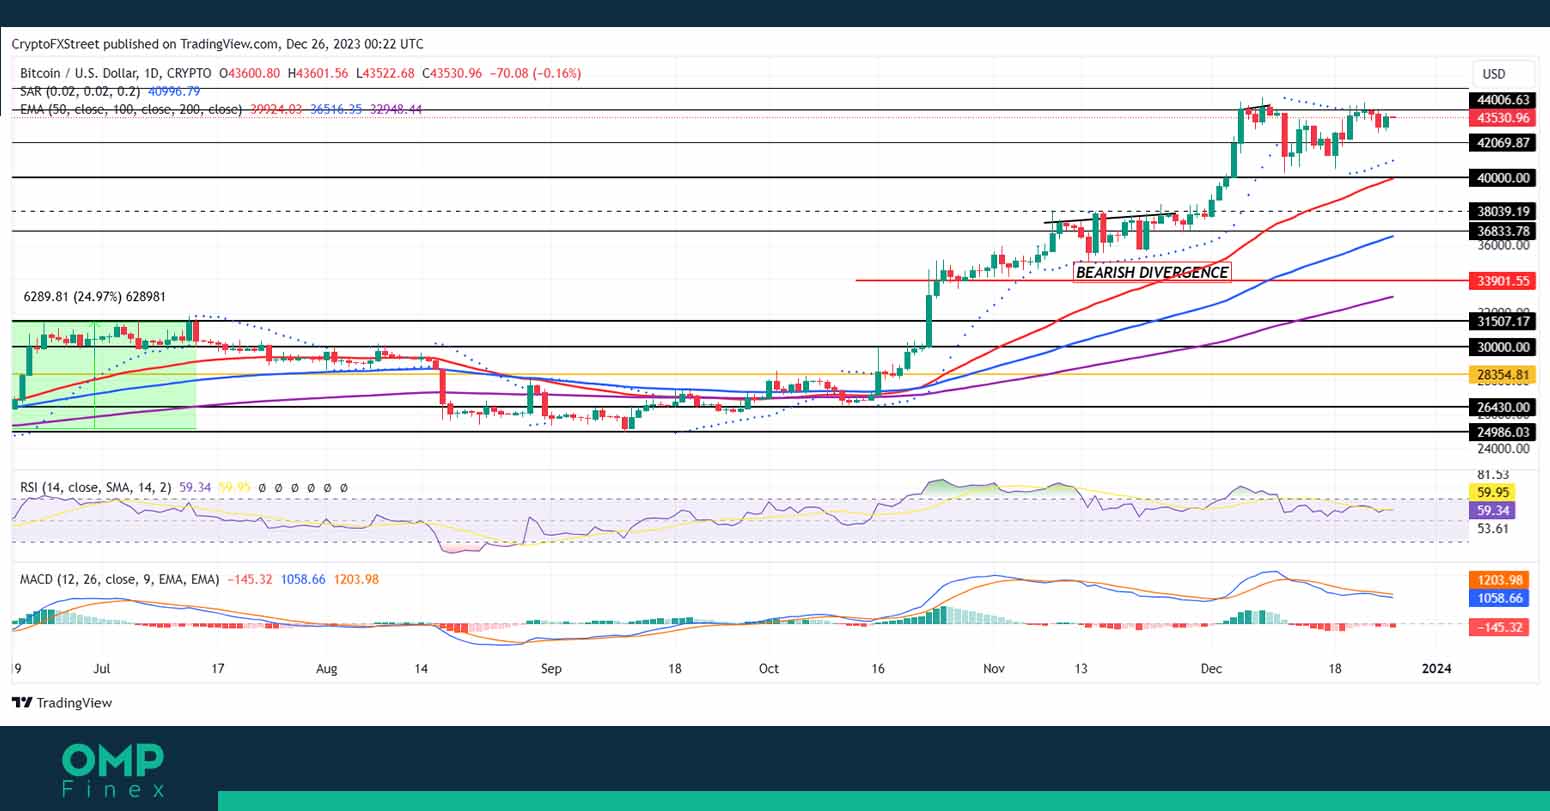This screenshot has height=811, width=1550.
Task: Click the red 33901.55 price level label
Action: pyautogui.click(x=1501, y=281)
